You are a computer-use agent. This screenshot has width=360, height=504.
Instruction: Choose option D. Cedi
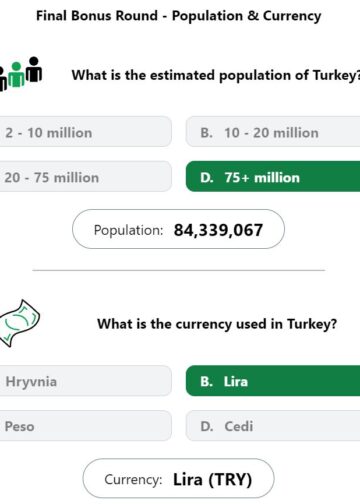[x=273, y=426]
